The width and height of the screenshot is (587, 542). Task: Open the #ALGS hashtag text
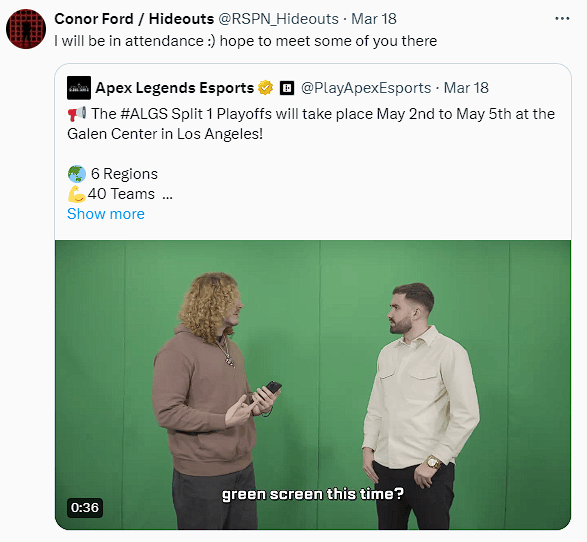tap(144, 114)
